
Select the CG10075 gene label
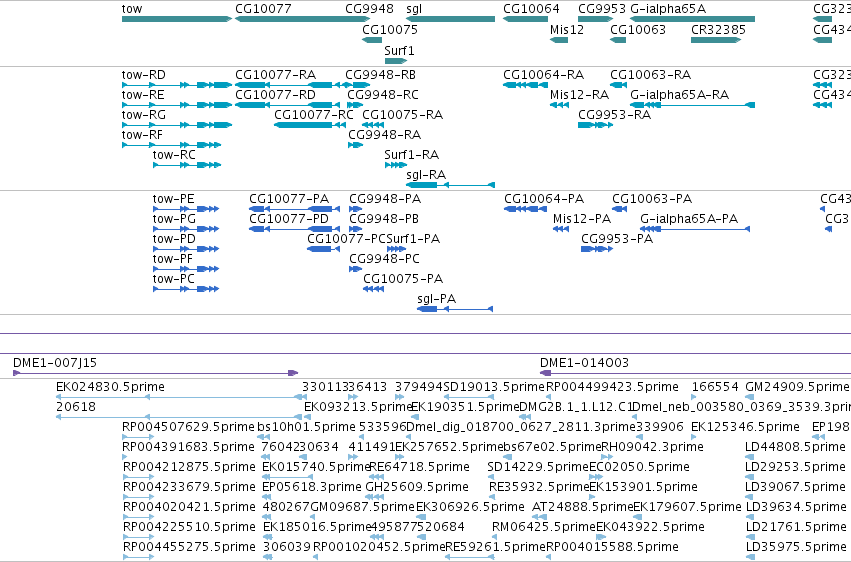click(x=390, y=29)
